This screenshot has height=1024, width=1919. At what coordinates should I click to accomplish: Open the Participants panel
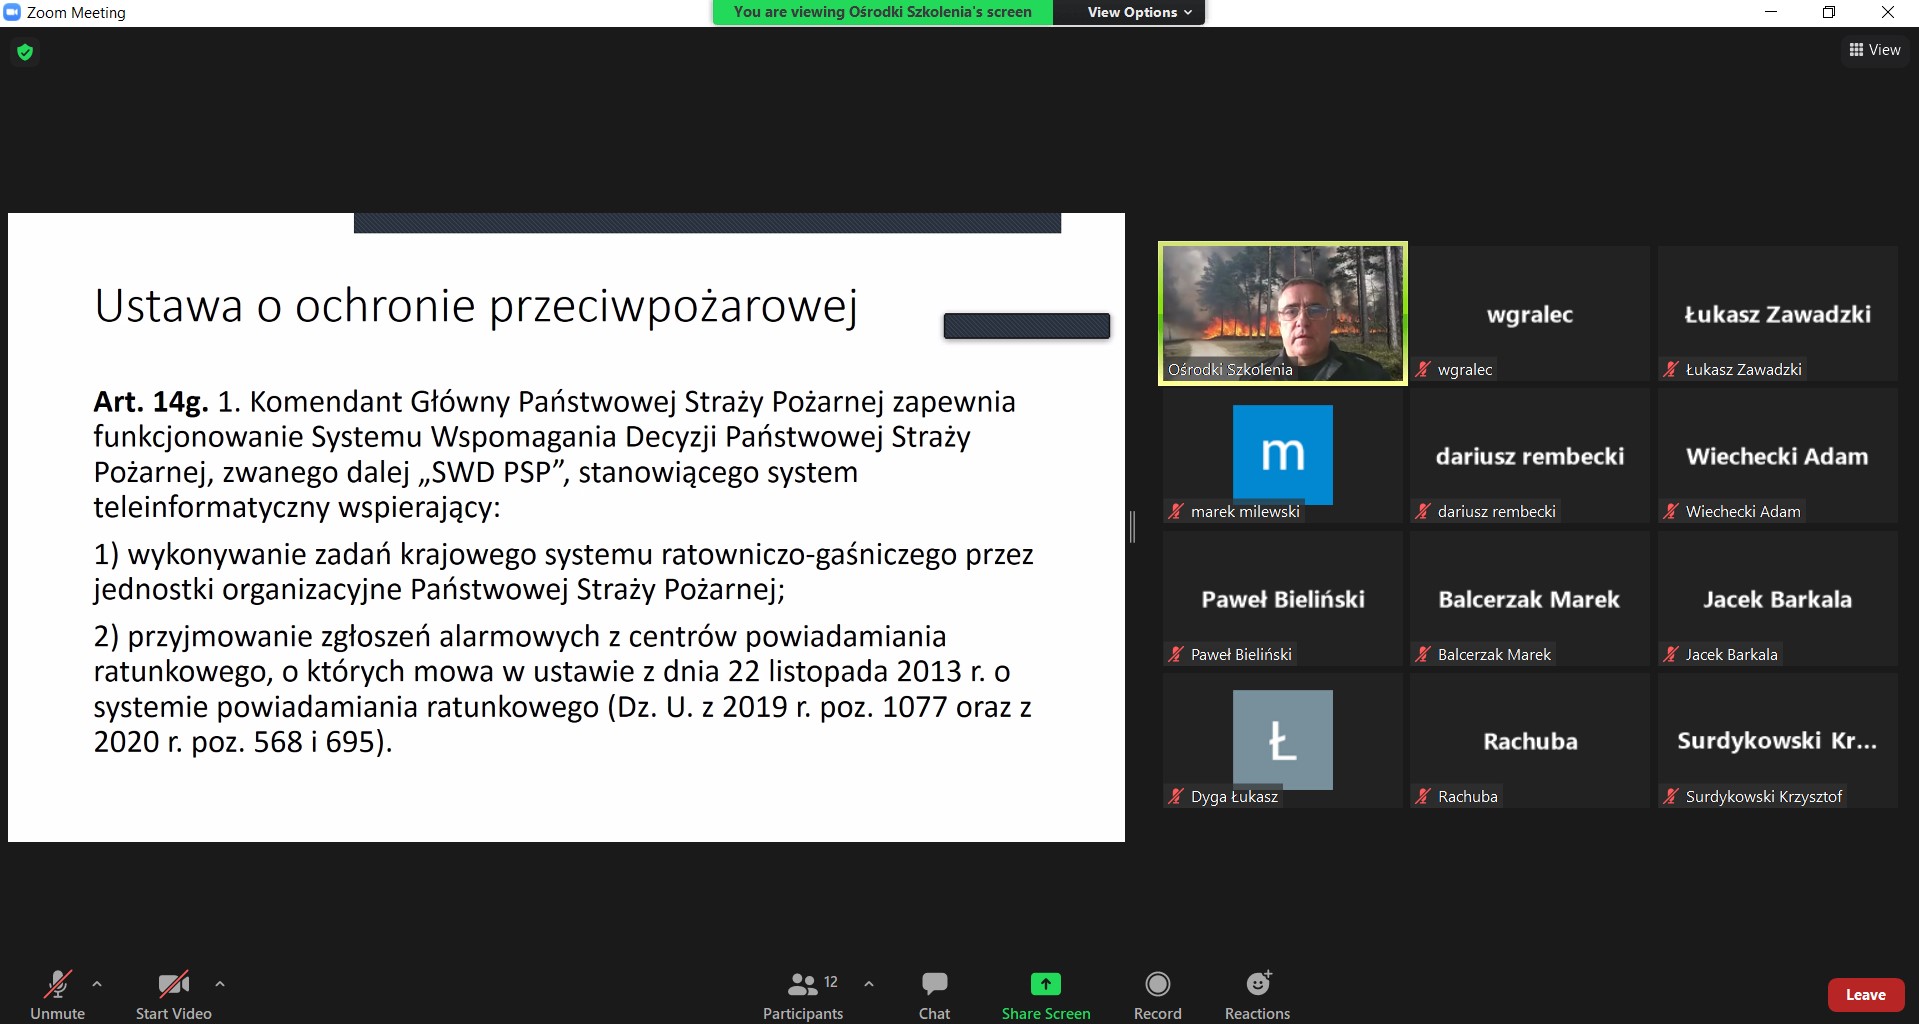pos(802,995)
